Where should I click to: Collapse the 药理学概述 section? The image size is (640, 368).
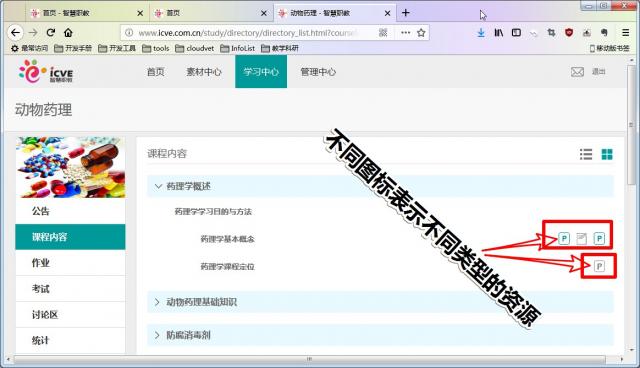[x=158, y=186]
